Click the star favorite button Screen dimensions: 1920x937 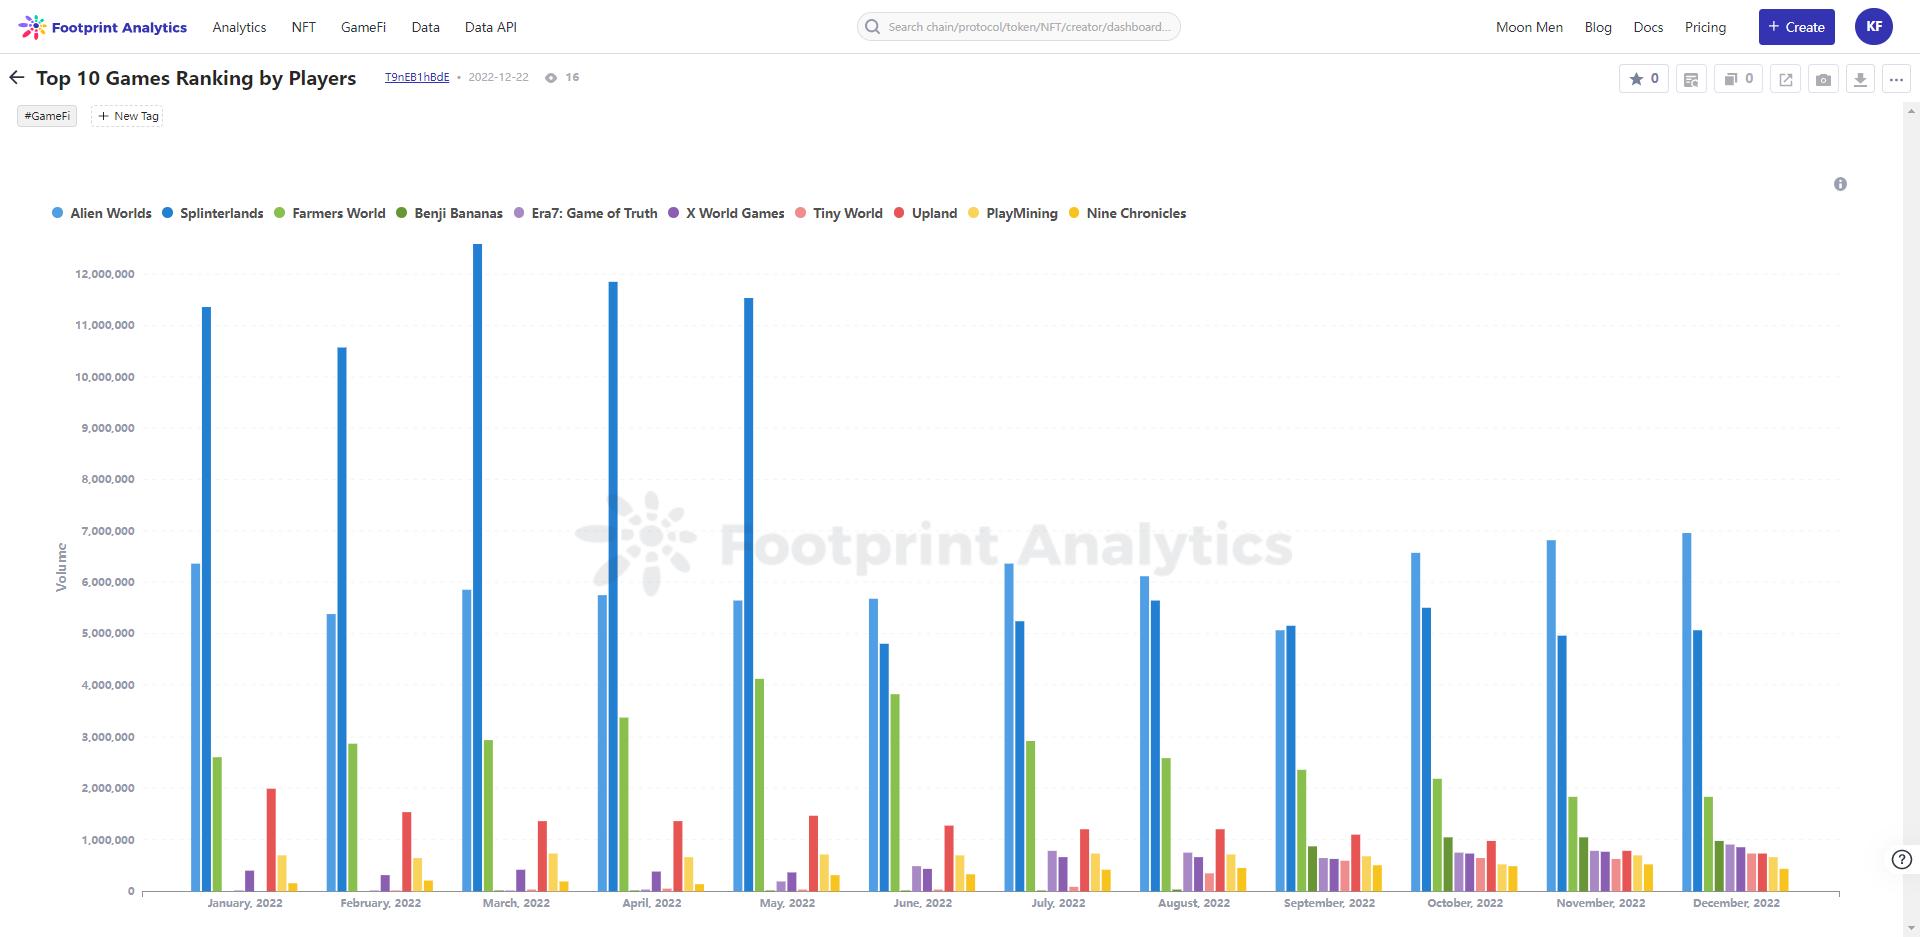coord(1643,79)
